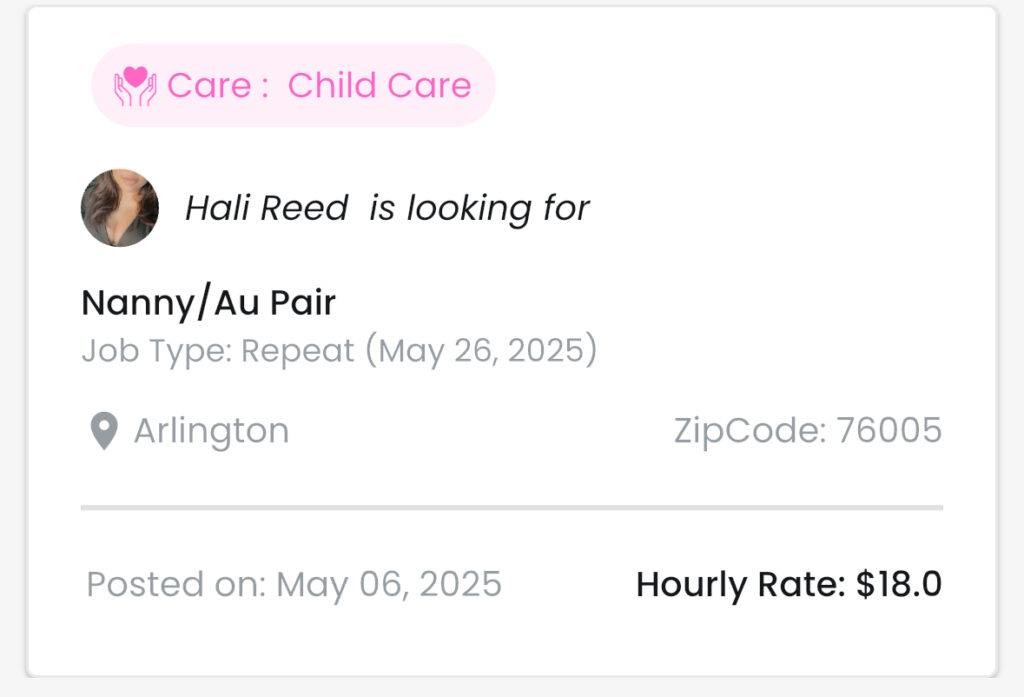
Task: Click the Job Type: Repeat line
Action: (339, 350)
